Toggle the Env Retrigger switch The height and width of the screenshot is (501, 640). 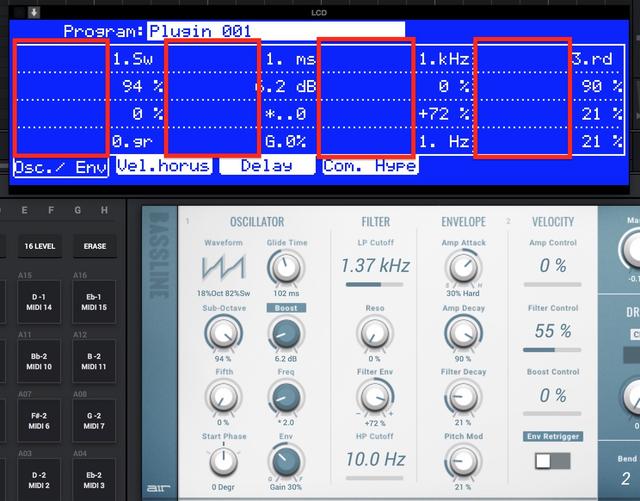click(553, 461)
